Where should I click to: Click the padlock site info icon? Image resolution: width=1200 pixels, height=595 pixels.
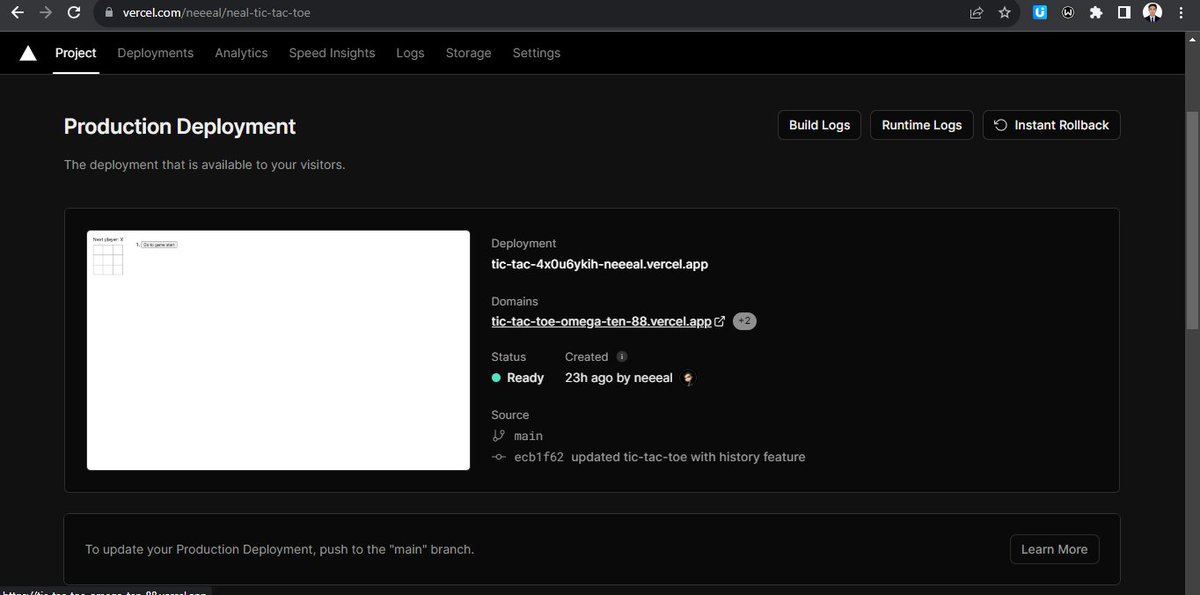110,14
